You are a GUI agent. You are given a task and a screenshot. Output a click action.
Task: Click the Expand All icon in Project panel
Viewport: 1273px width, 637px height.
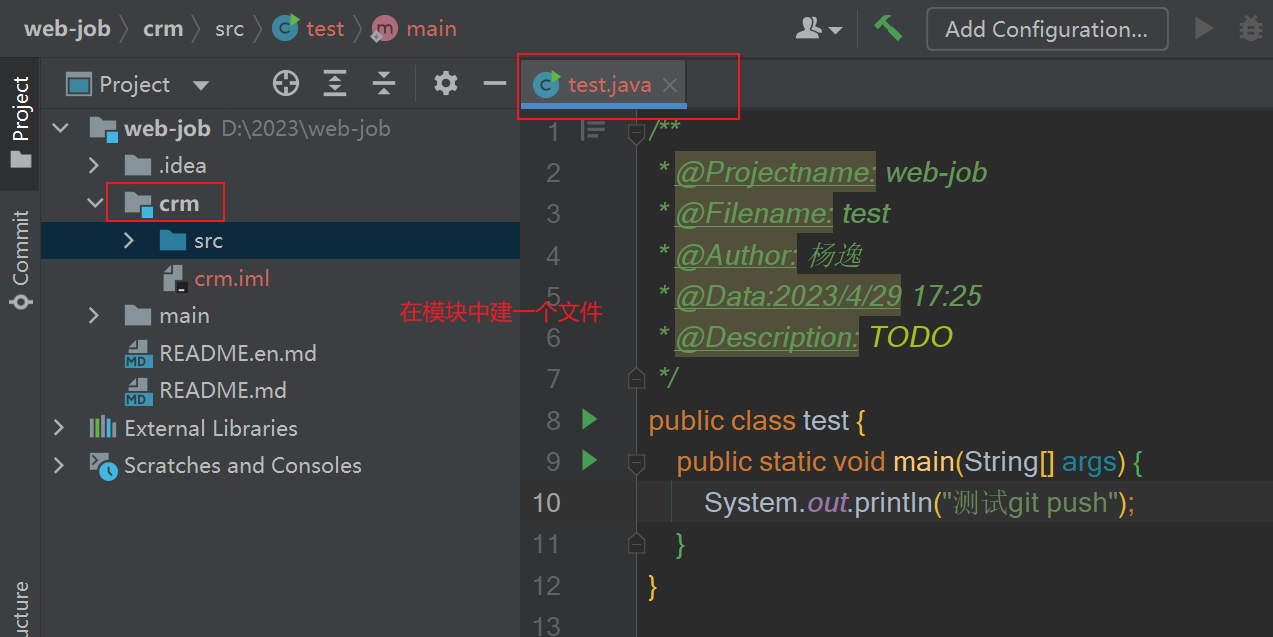(x=335, y=84)
